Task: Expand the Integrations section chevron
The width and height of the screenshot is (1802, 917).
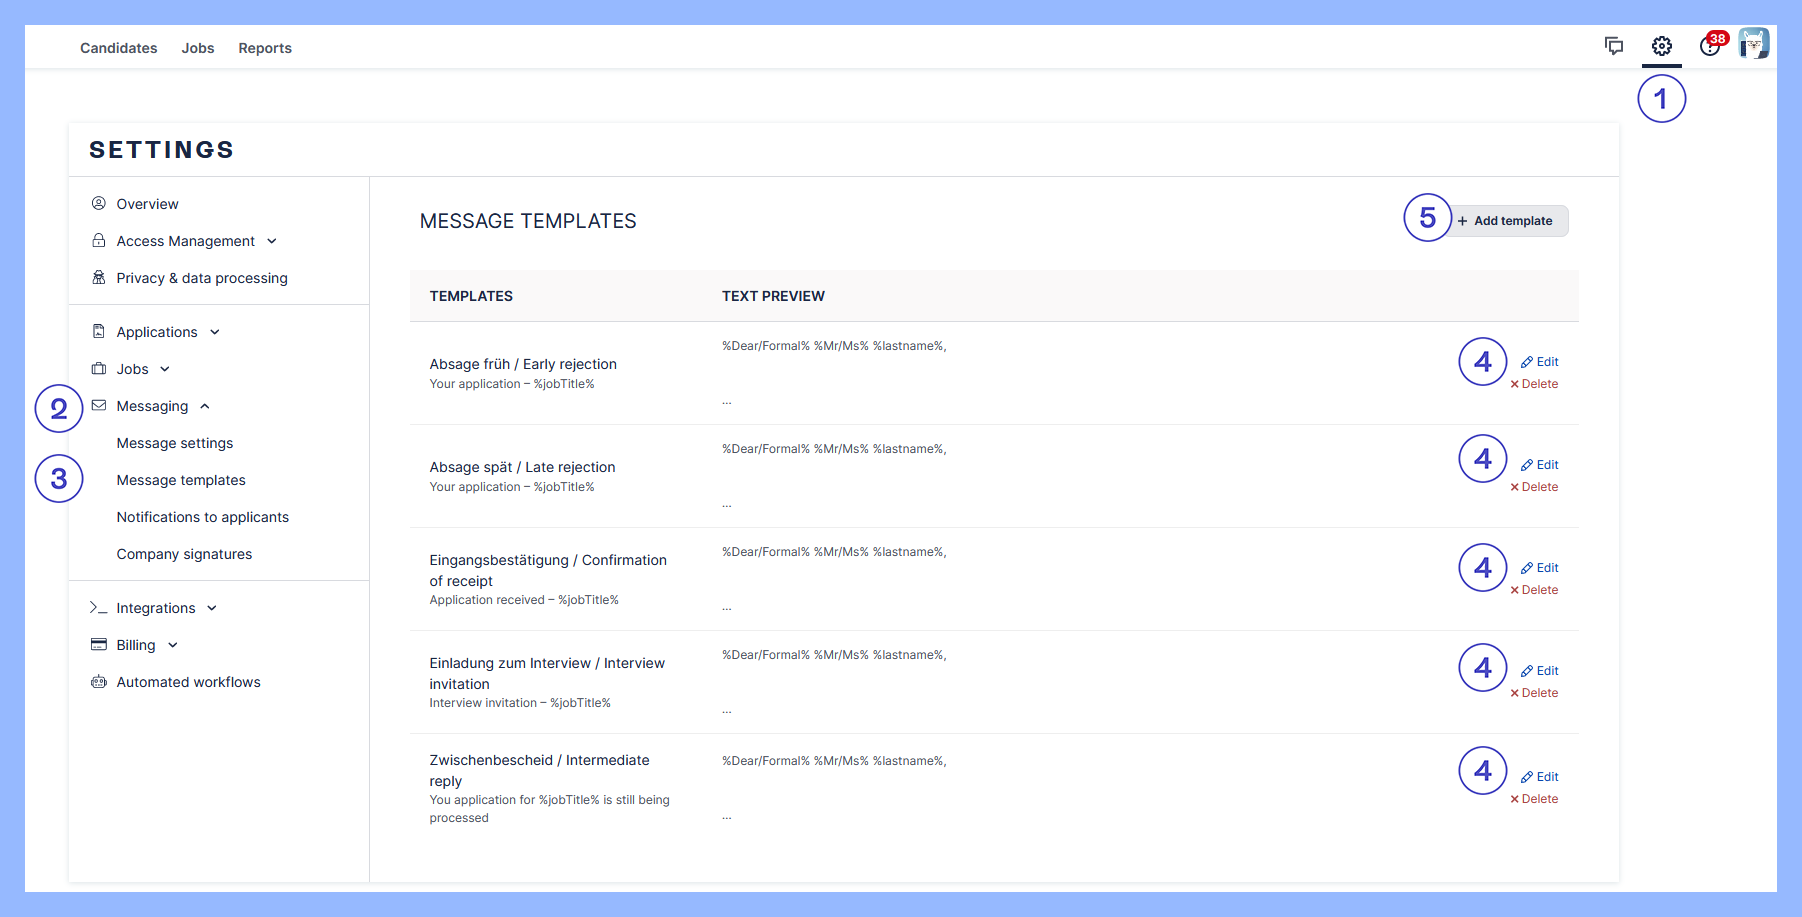Action: tap(212, 608)
